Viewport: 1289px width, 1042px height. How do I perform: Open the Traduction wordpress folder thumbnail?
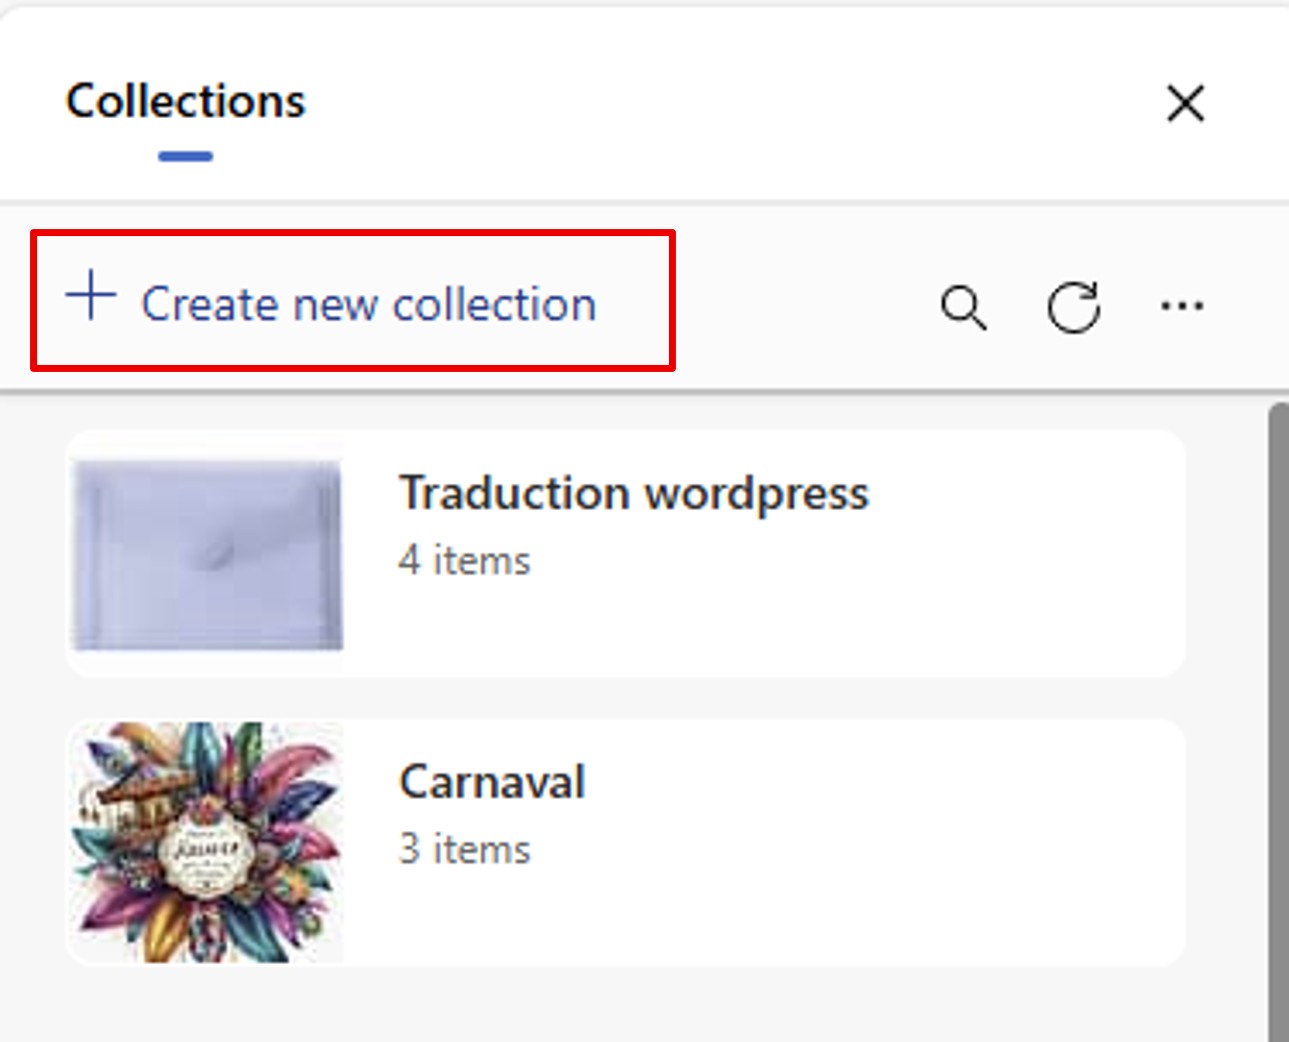tap(208, 554)
